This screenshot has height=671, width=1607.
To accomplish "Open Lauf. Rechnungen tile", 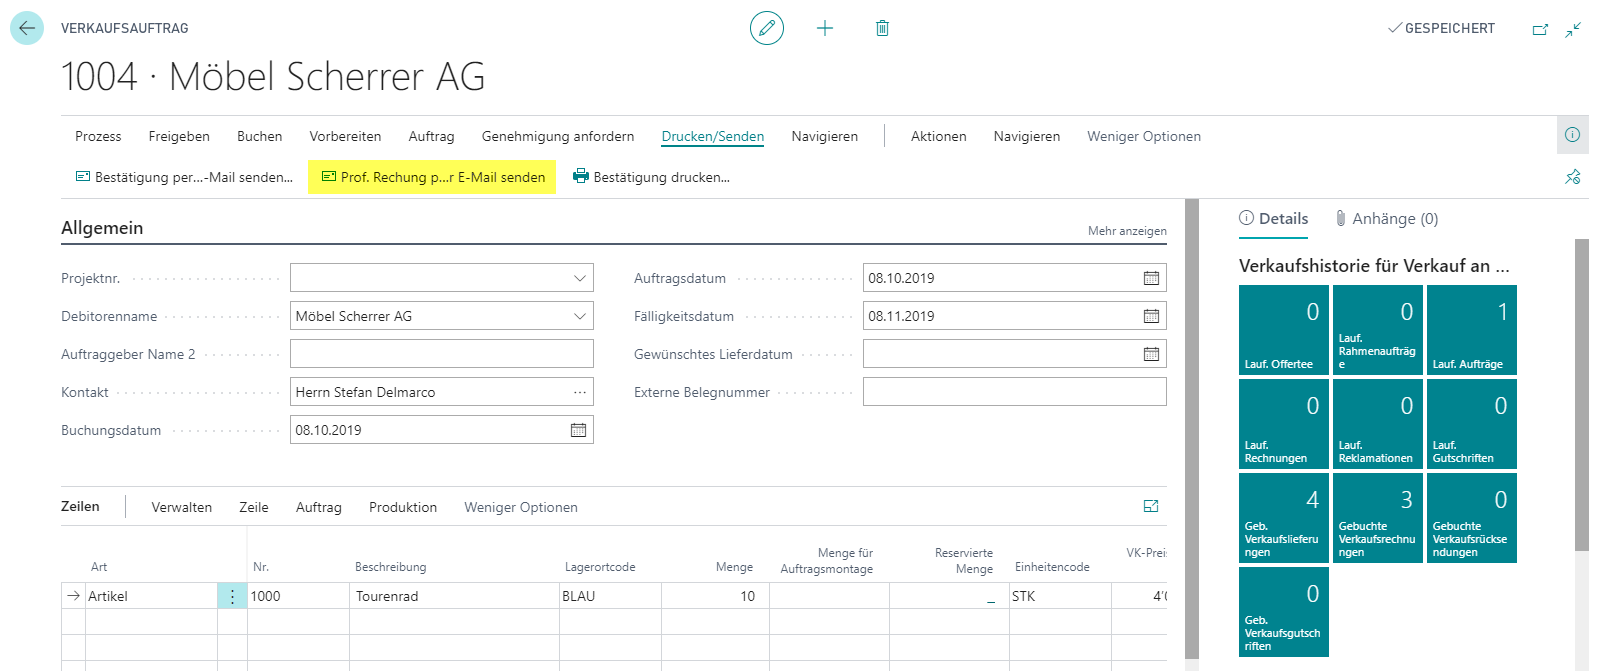I will coord(1284,424).
